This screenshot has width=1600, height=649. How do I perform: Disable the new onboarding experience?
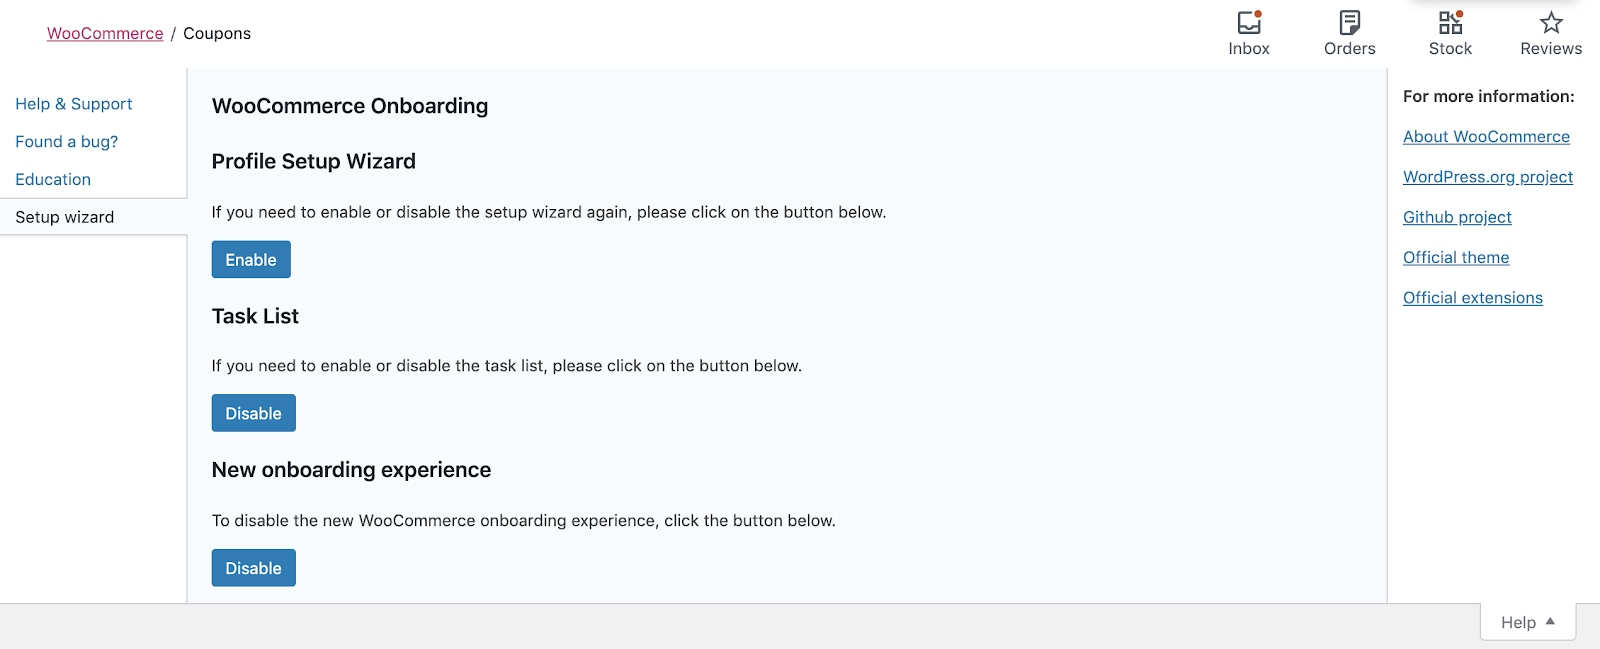[x=254, y=568]
